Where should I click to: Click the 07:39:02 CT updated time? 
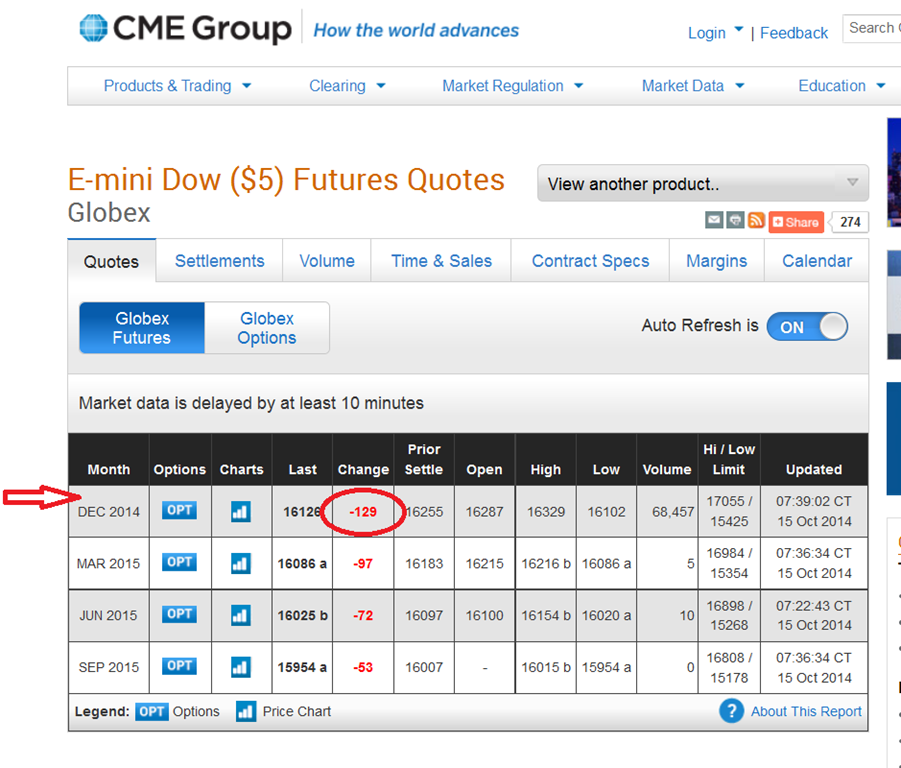[814, 501]
